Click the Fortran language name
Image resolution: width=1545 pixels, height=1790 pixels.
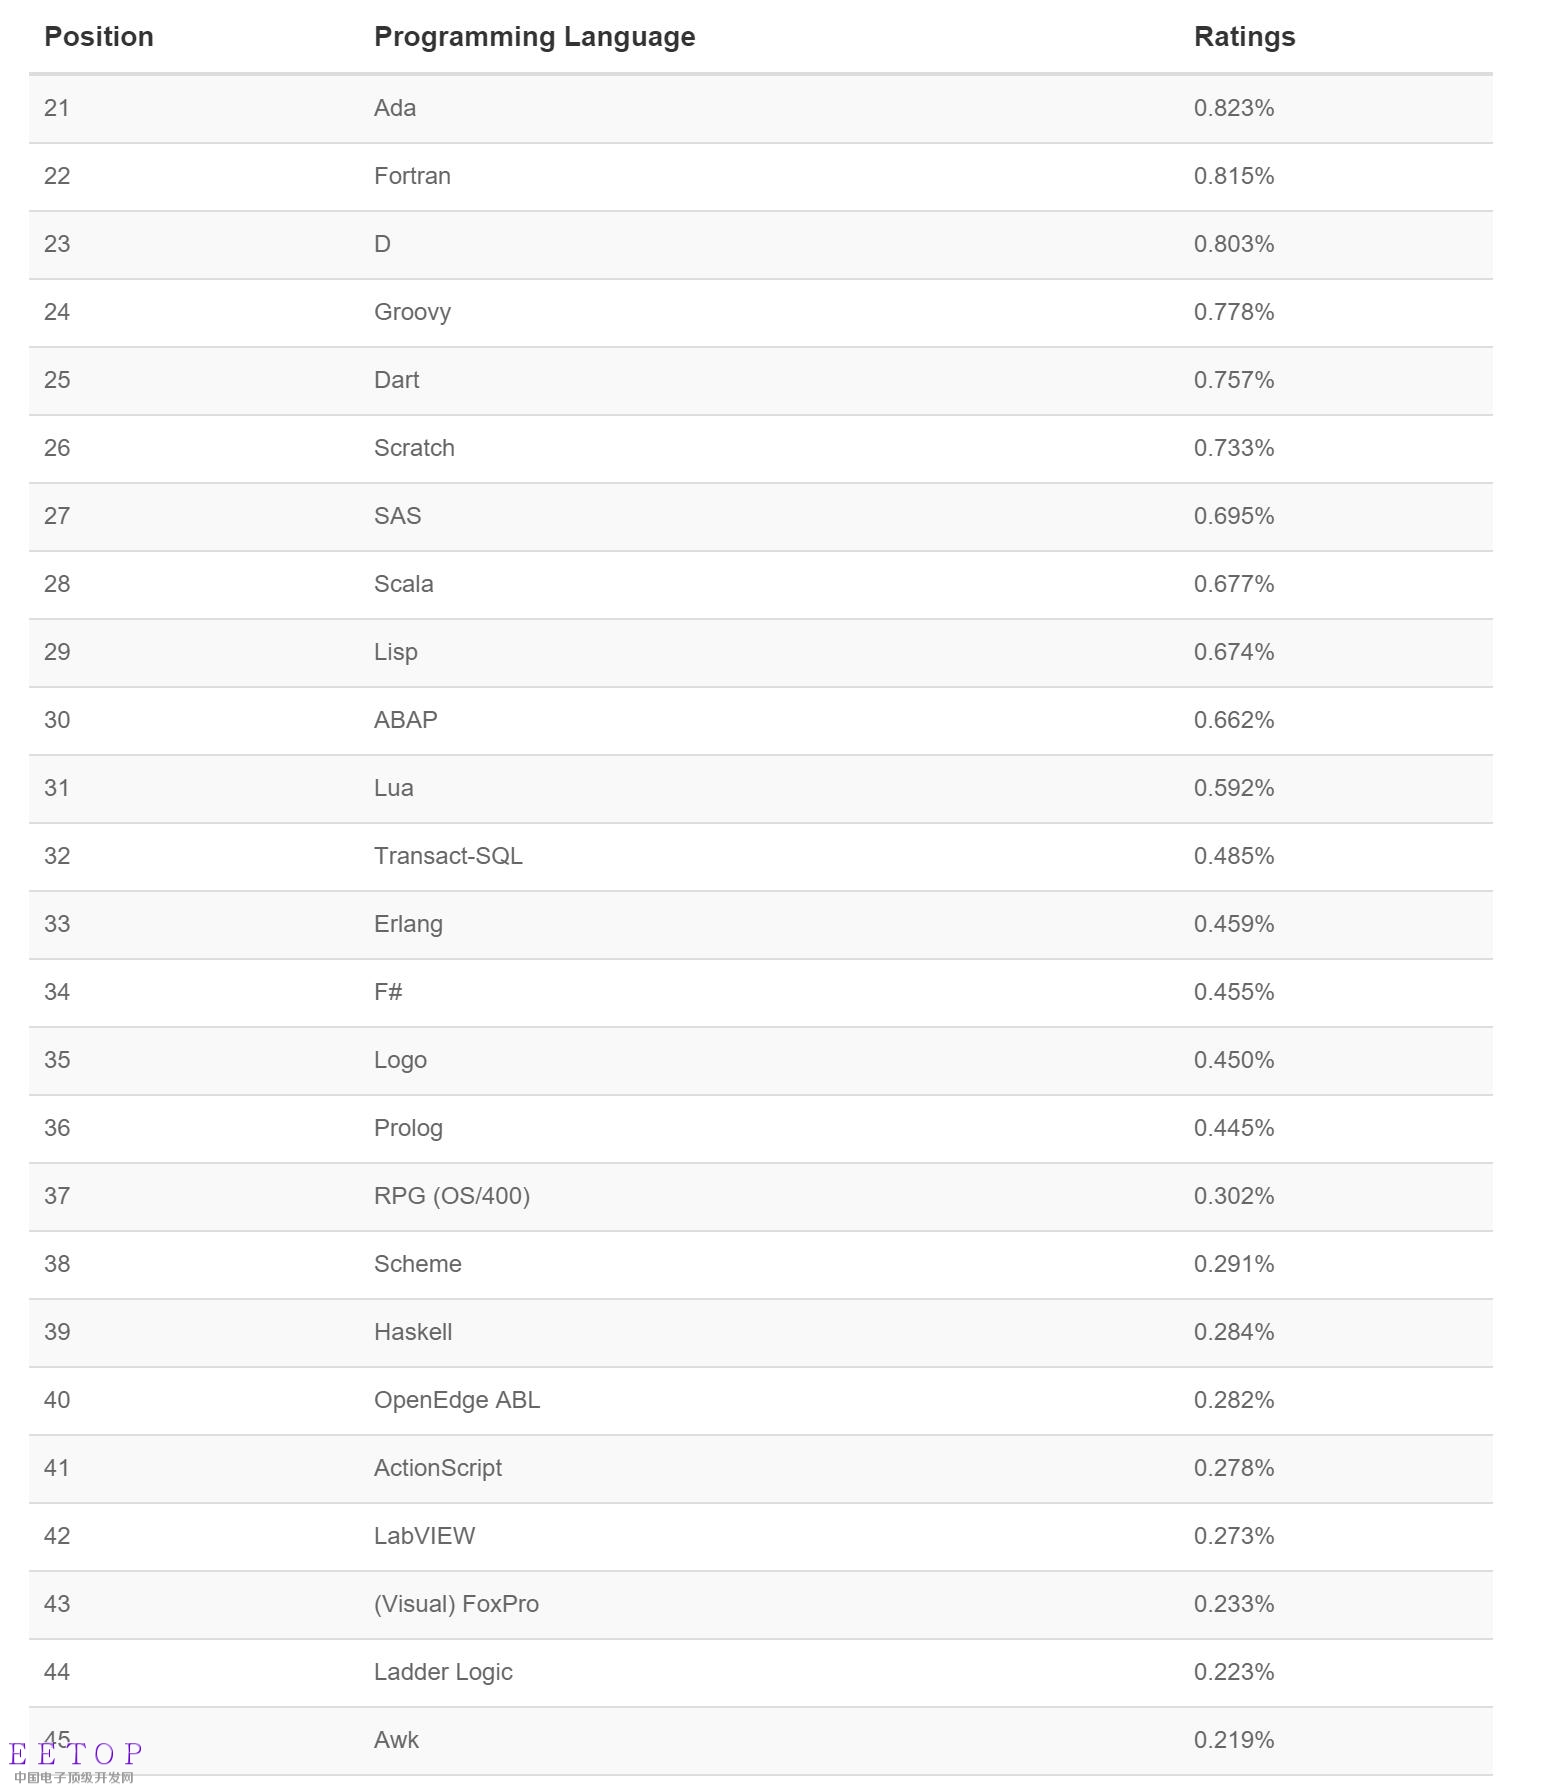(x=412, y=176)
